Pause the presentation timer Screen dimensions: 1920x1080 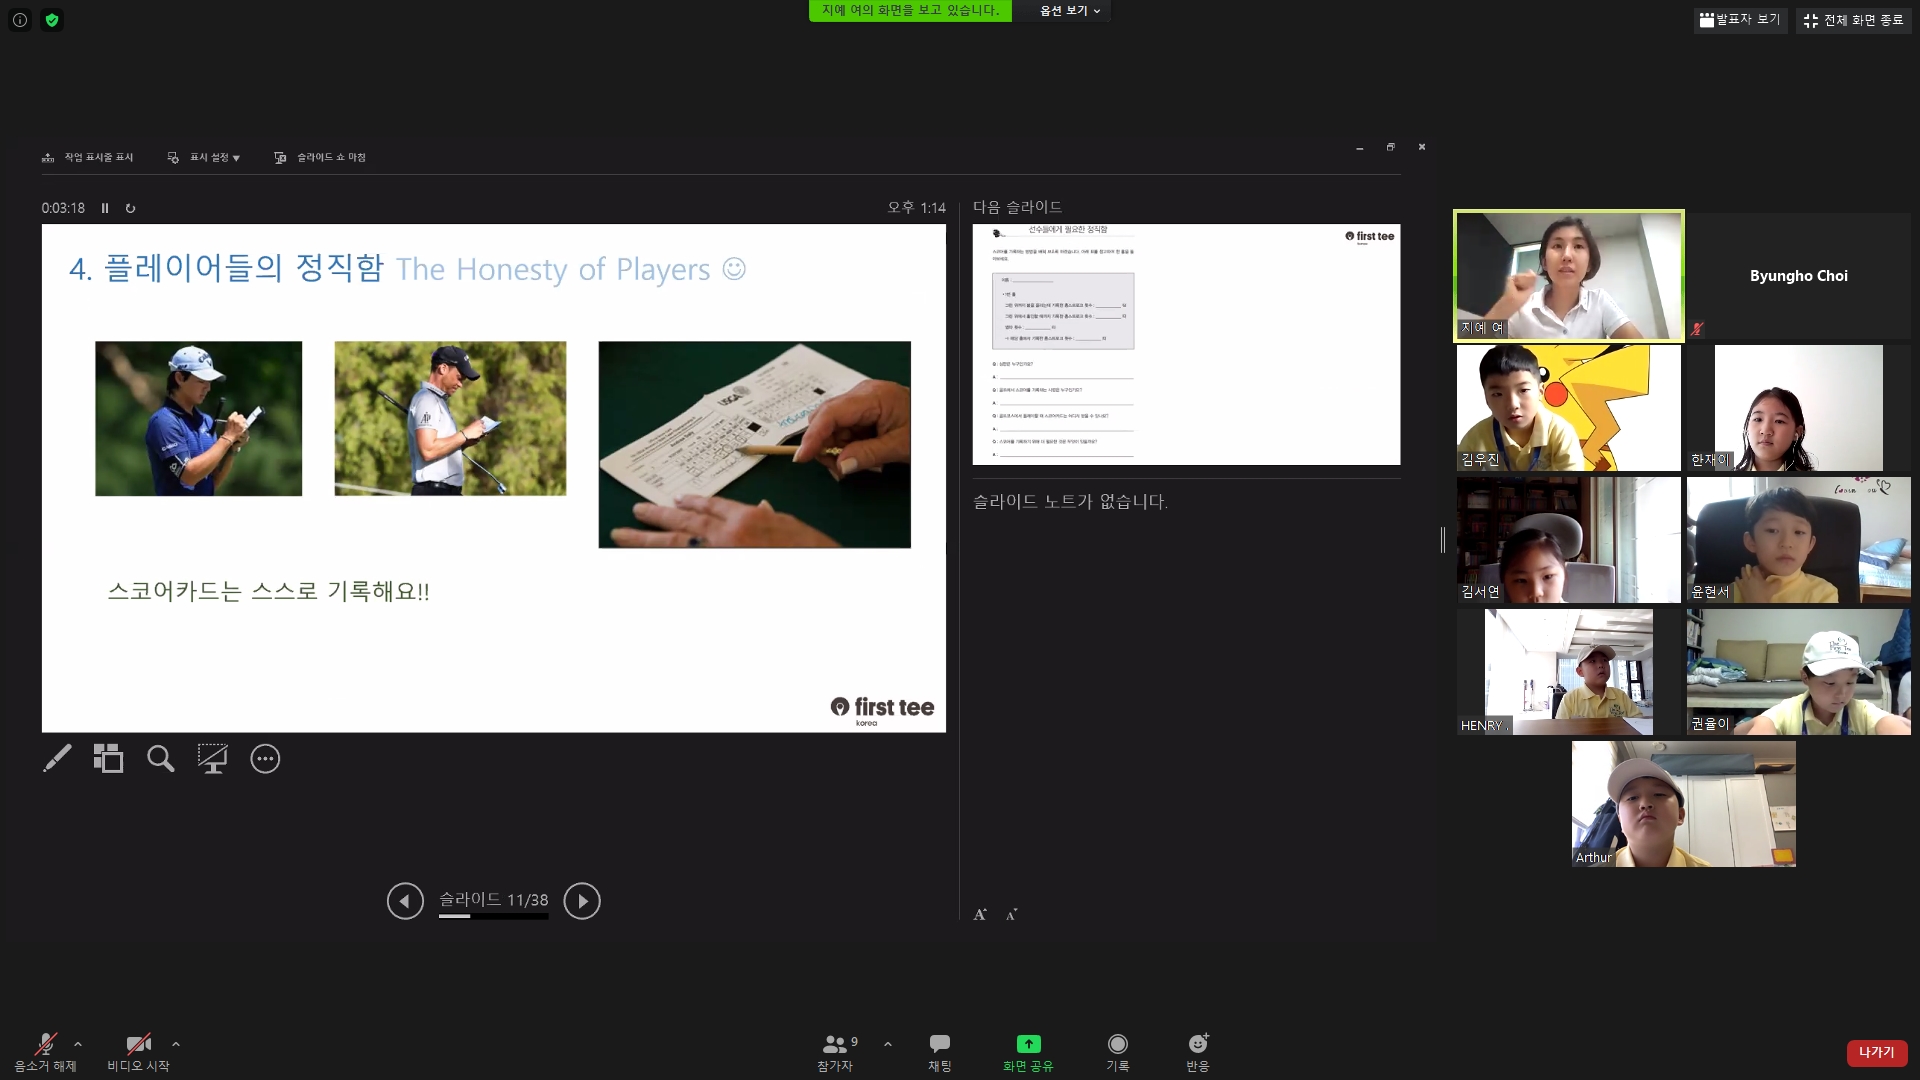pyautogui.click(x=105, y=208)
